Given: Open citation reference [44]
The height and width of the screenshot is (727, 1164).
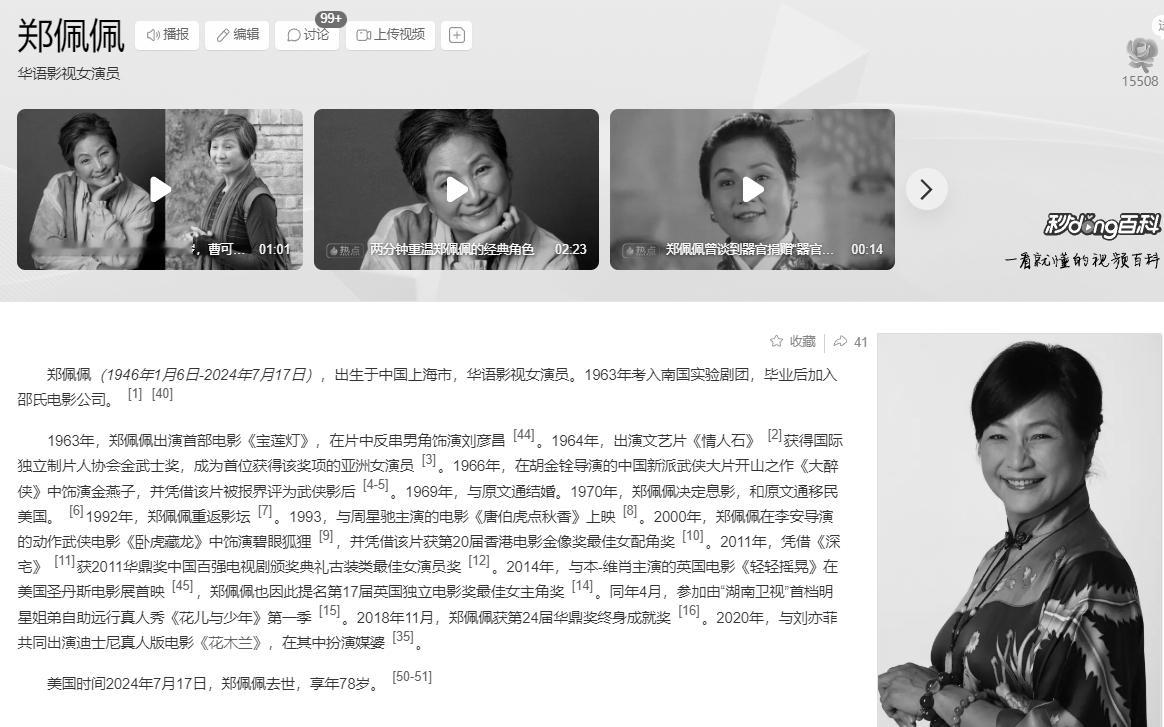Looking at the screenshot, I should click(x=524, y=435).
